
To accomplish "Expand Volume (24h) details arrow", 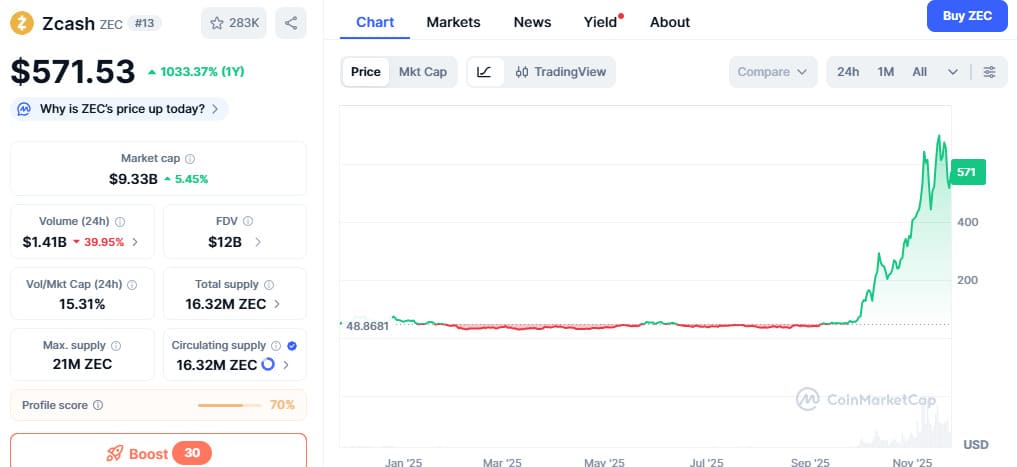I will [x=135, y=242].
